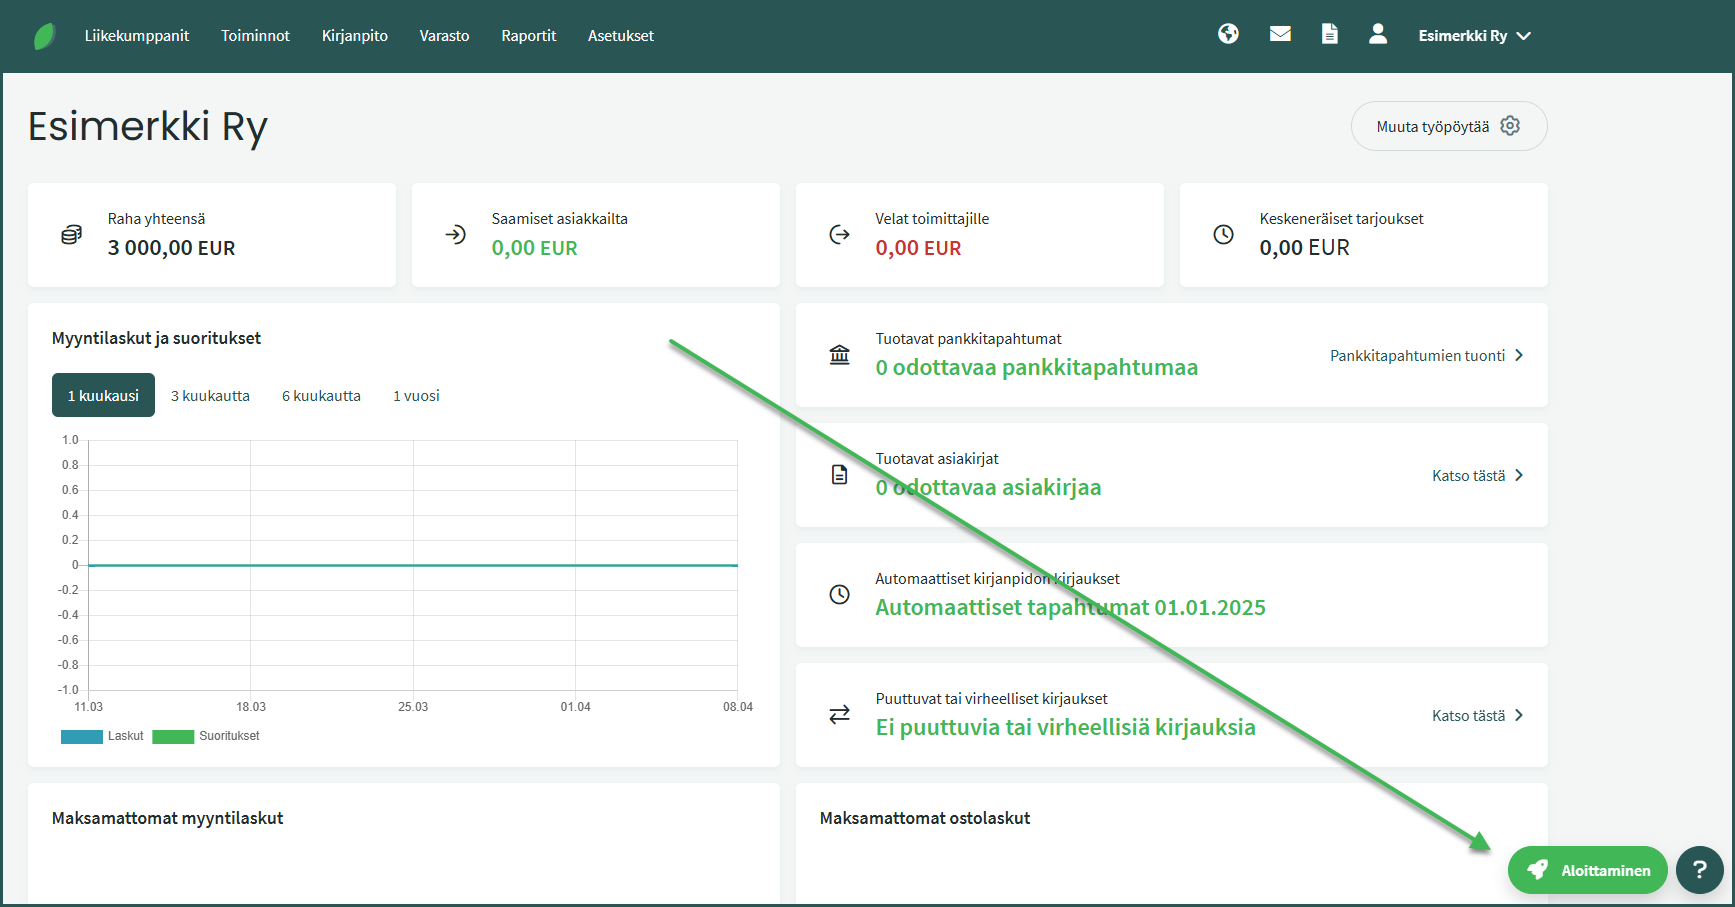
Task: Open the Kirjanpito menu
Action: coord(354,36)
